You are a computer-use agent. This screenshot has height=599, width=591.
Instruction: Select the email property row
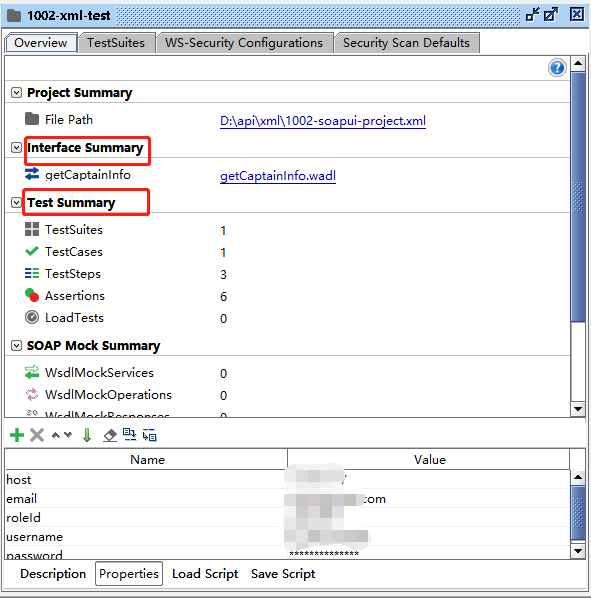click(x=287, y=499)
